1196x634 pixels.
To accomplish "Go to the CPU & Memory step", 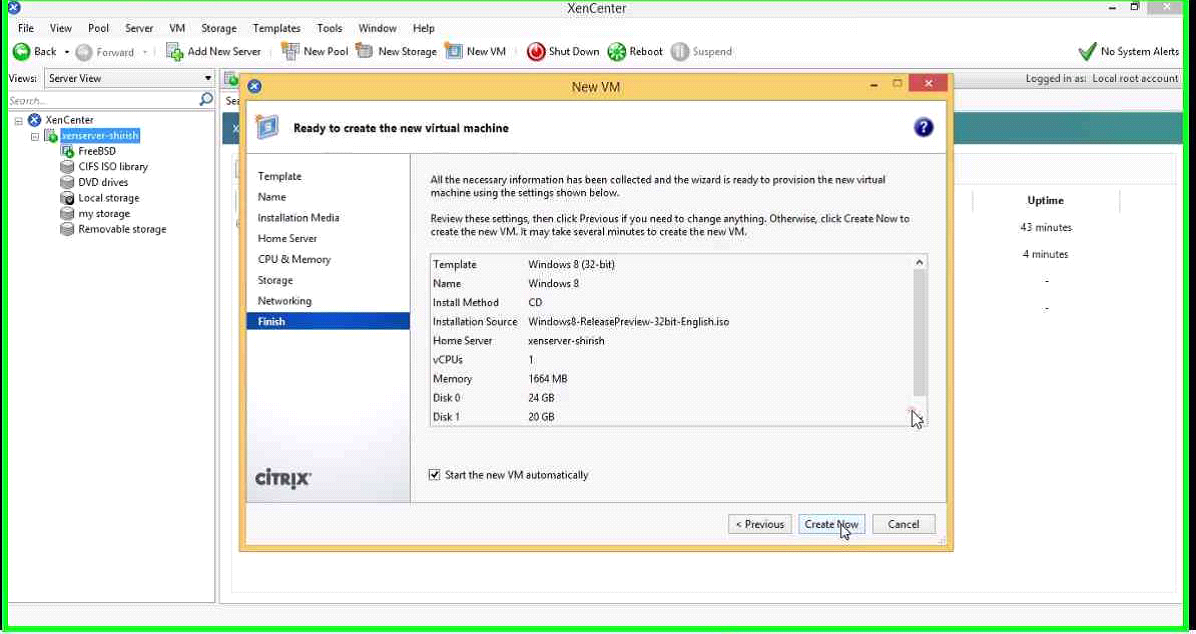I will [328, 259].
